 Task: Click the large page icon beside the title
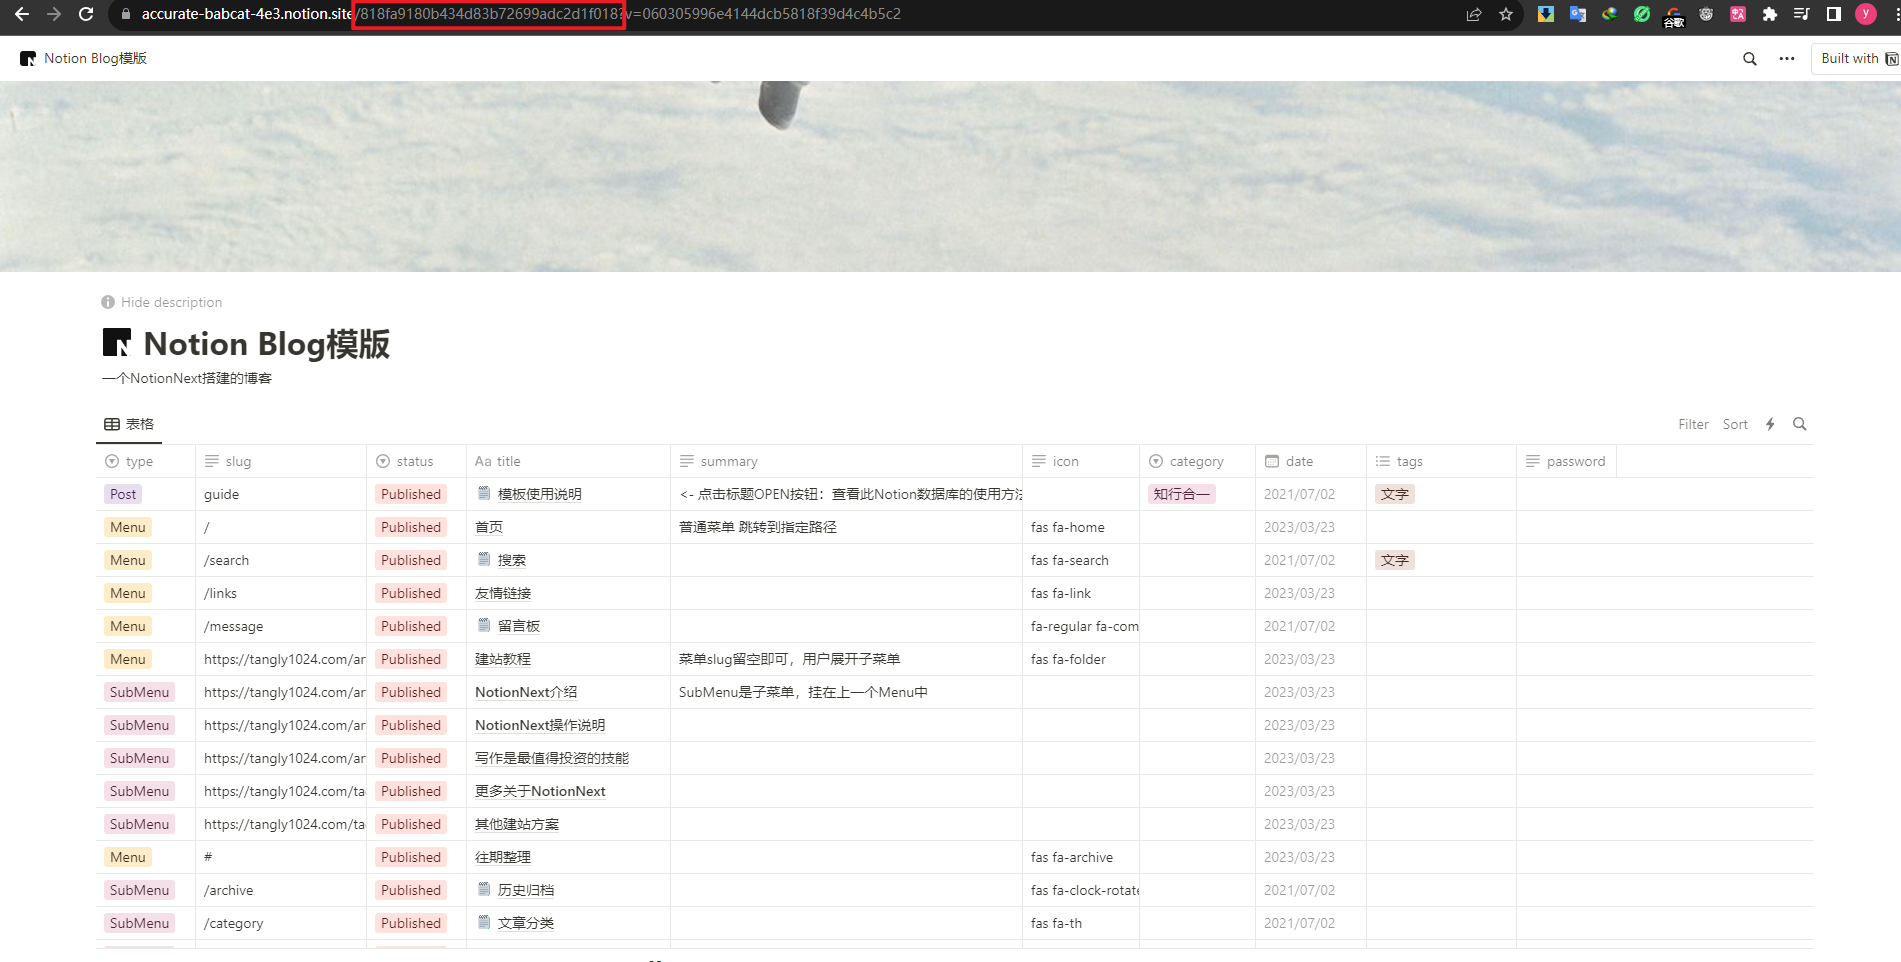(x=117, y=343)
